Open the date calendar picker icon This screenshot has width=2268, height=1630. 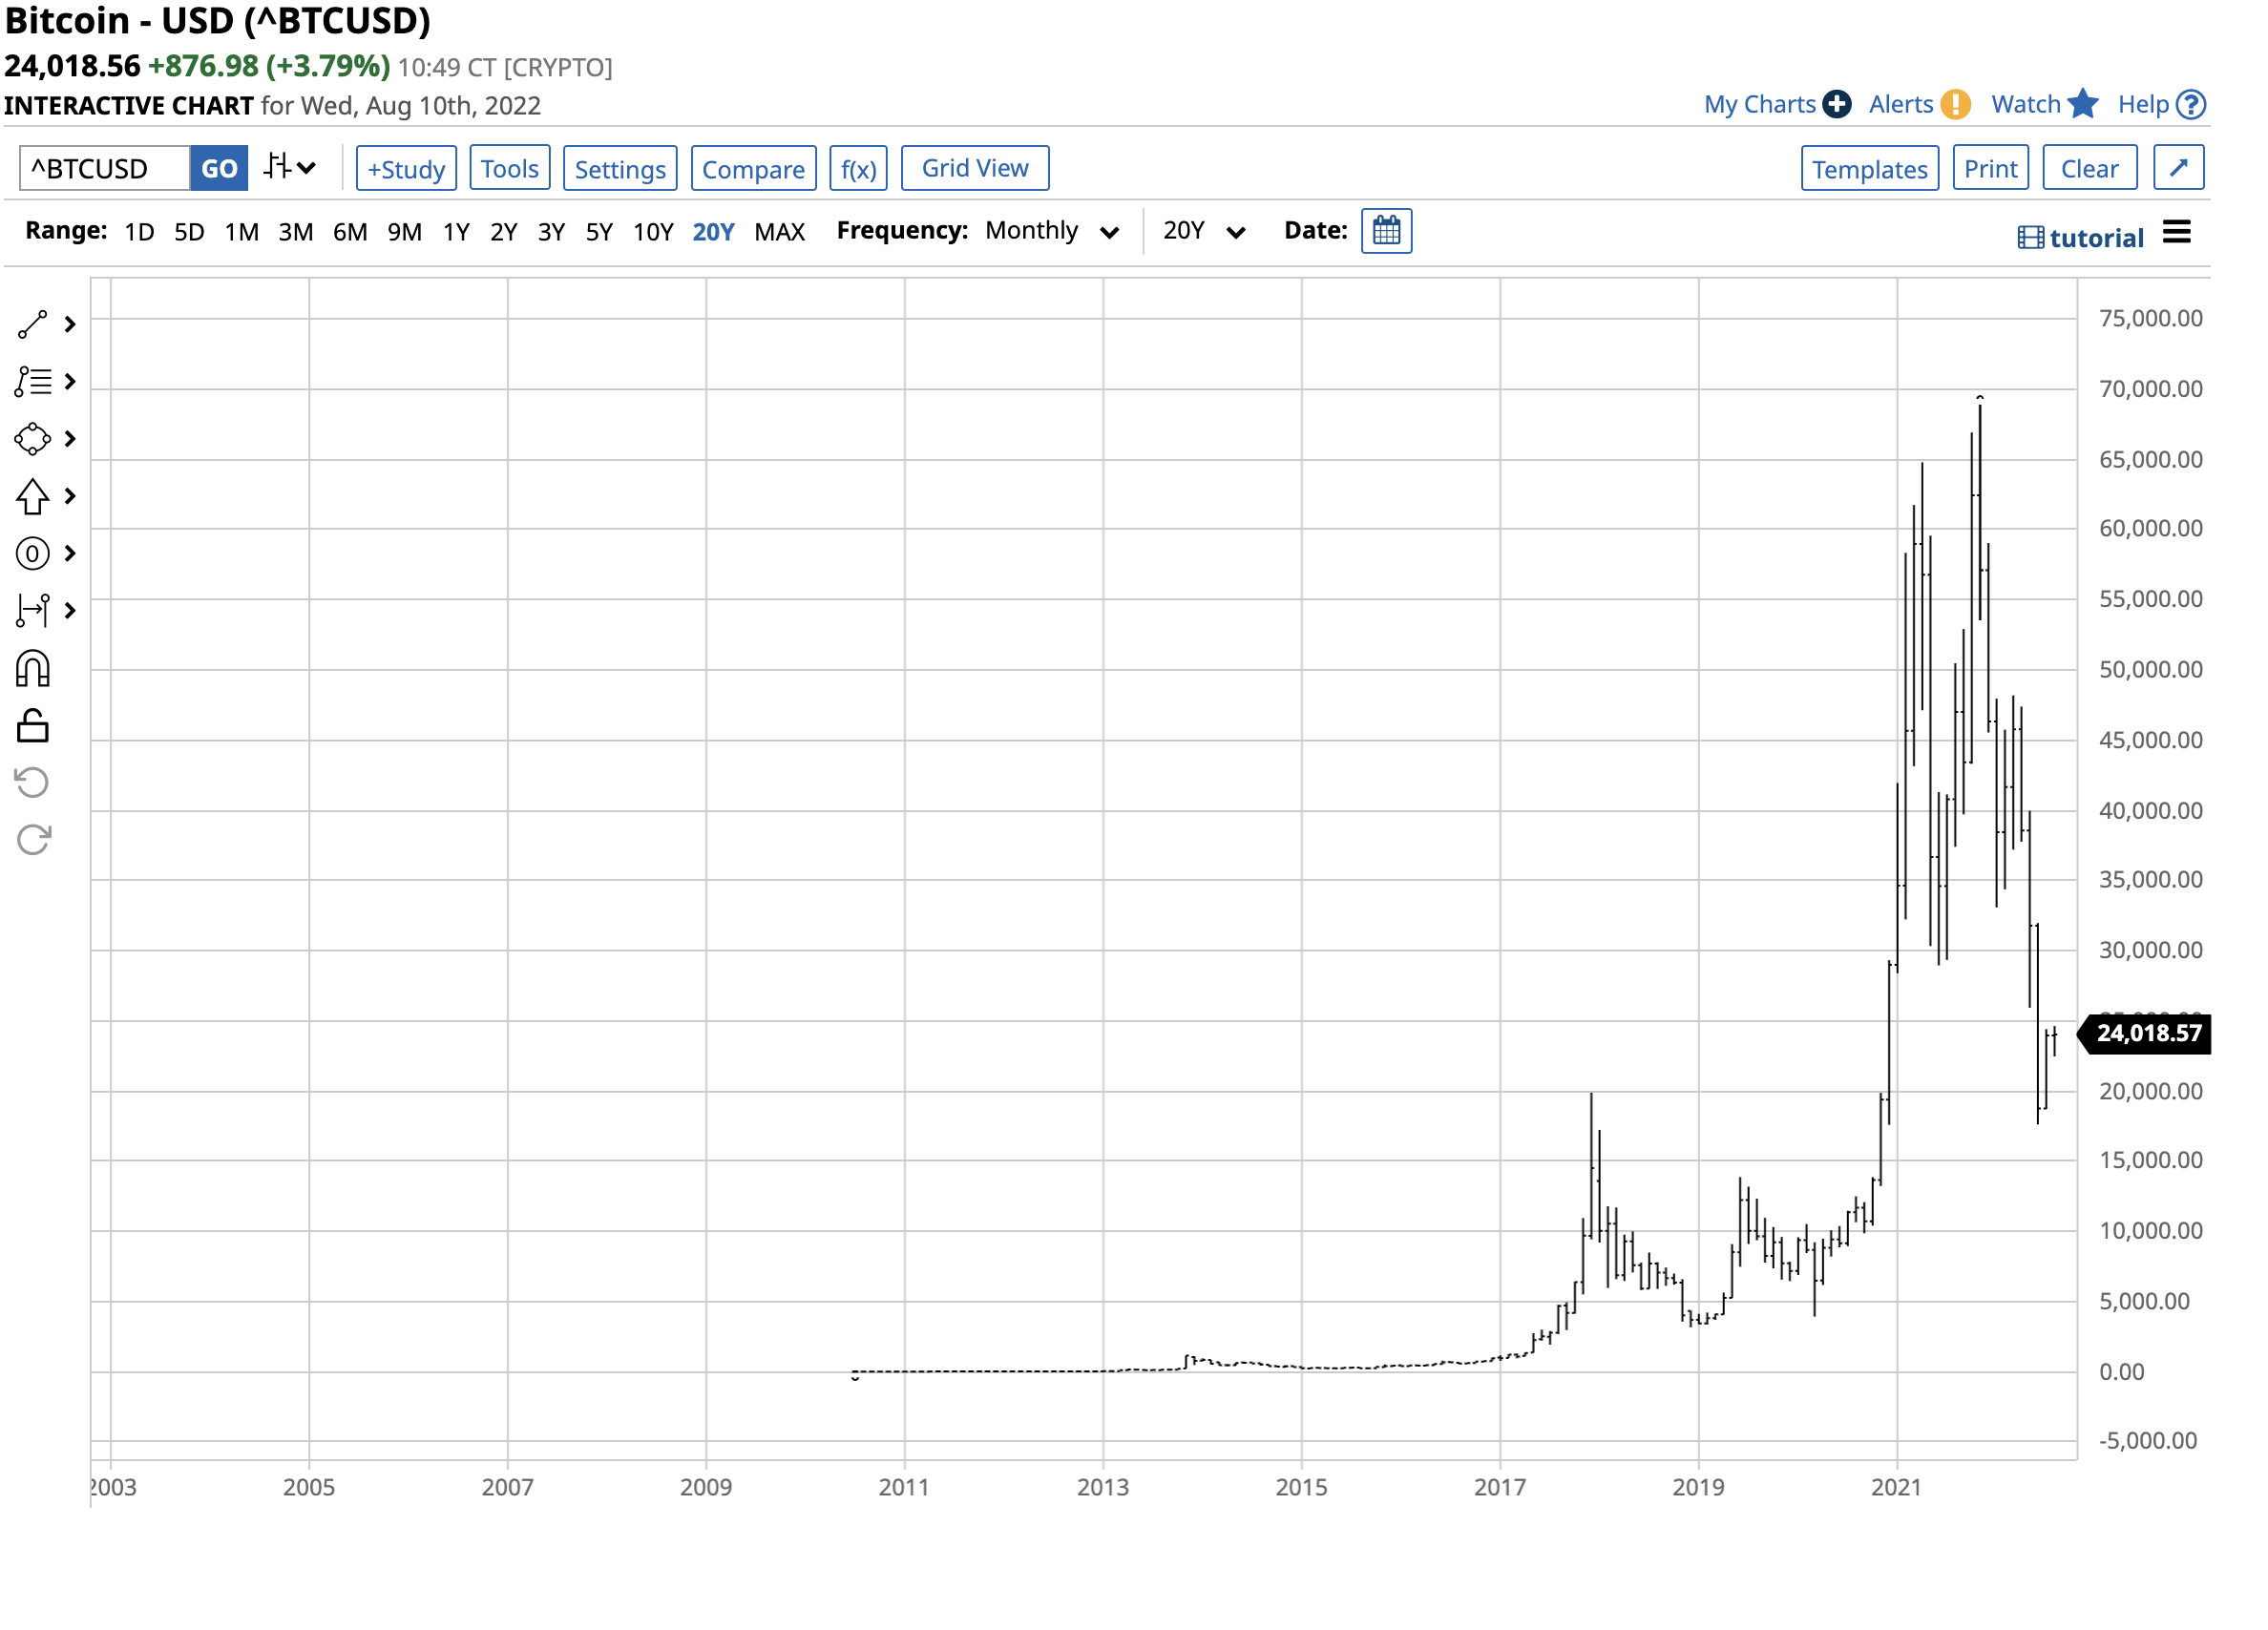coord(1388,231)
